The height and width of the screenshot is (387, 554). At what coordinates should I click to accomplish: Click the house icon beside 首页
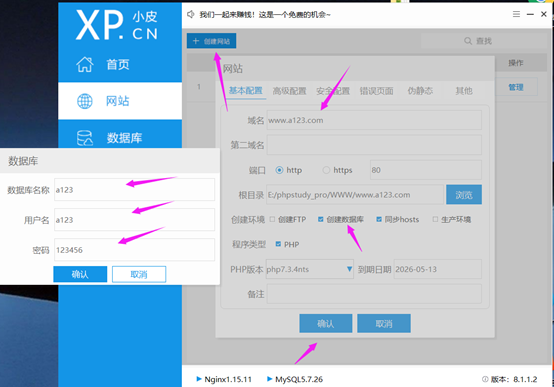click(85, 64)
